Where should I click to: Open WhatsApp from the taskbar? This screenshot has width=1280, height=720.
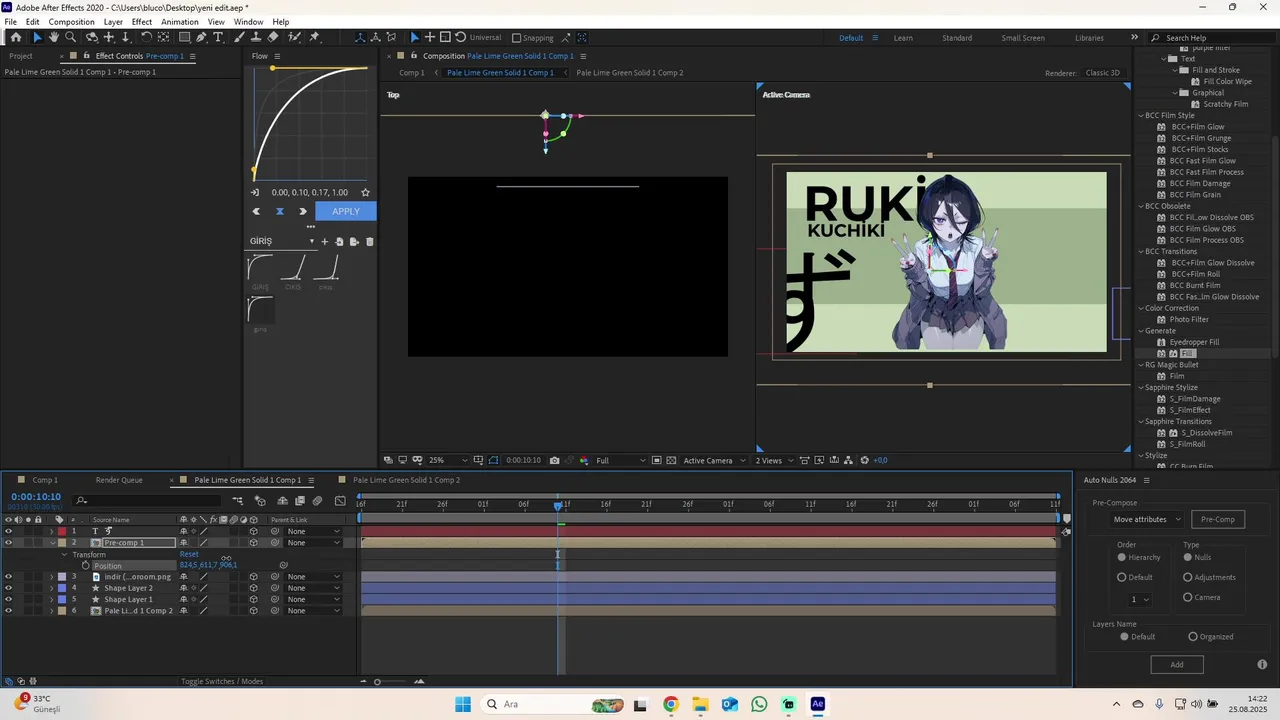(x=759, y=704)
